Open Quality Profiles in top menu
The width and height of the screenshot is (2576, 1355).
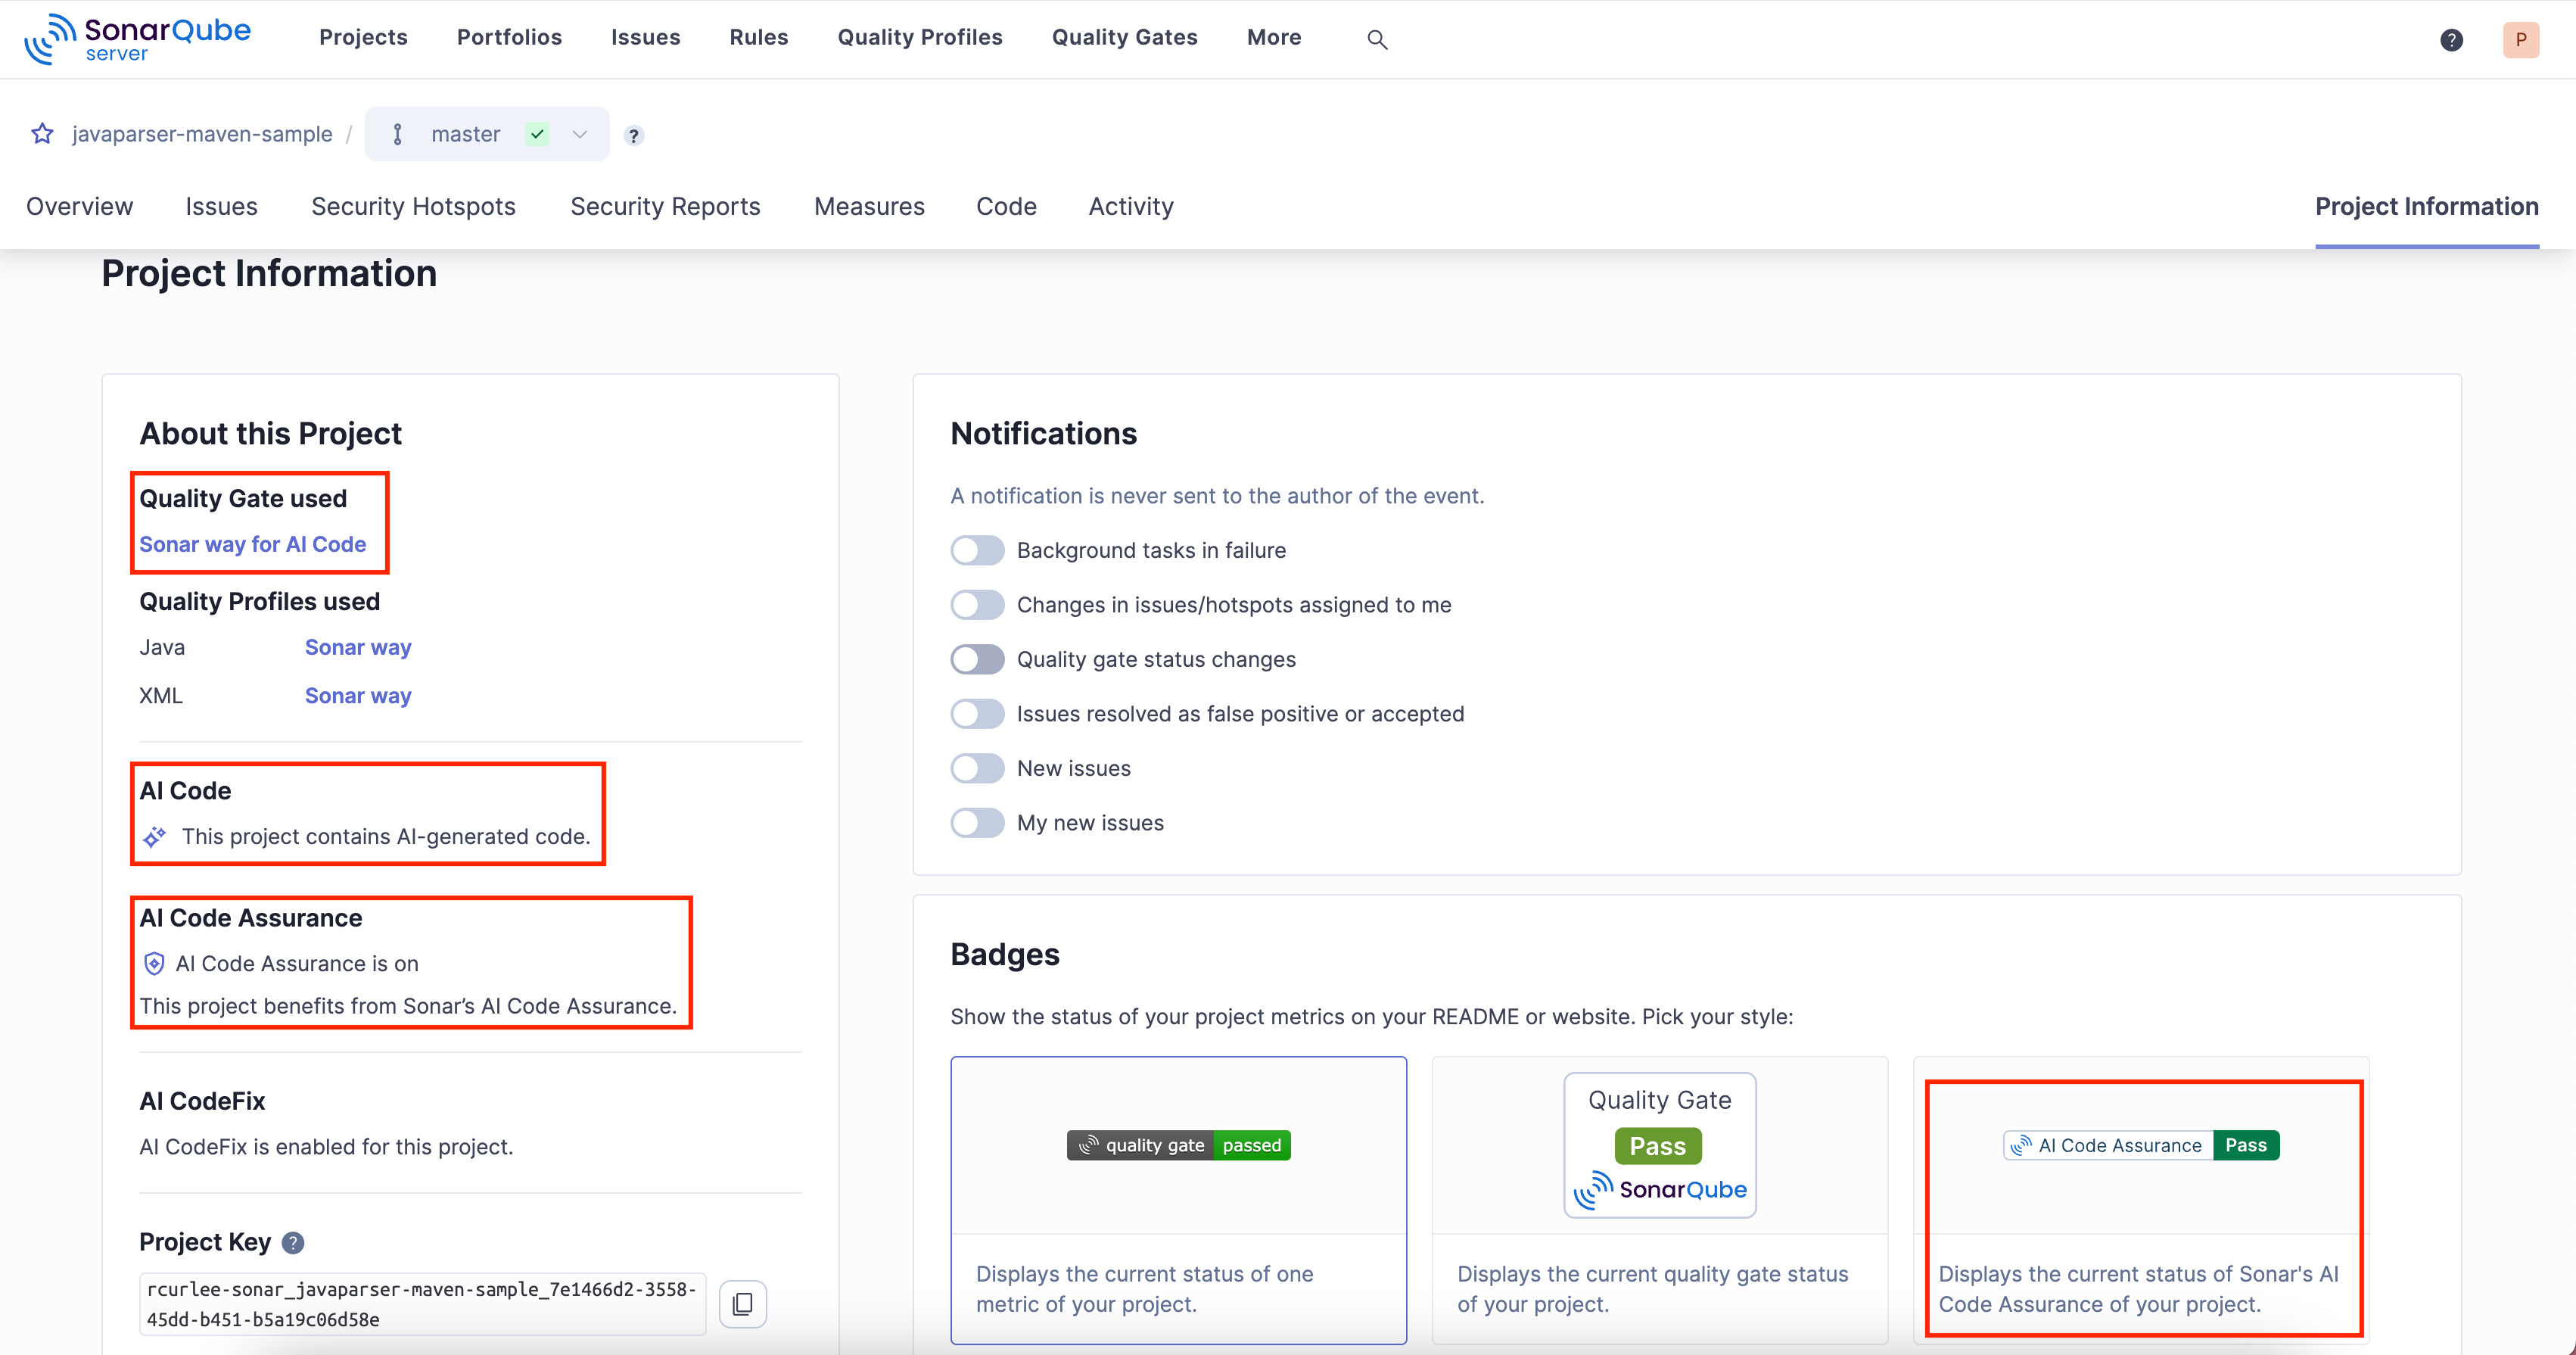tap(919, 37)
